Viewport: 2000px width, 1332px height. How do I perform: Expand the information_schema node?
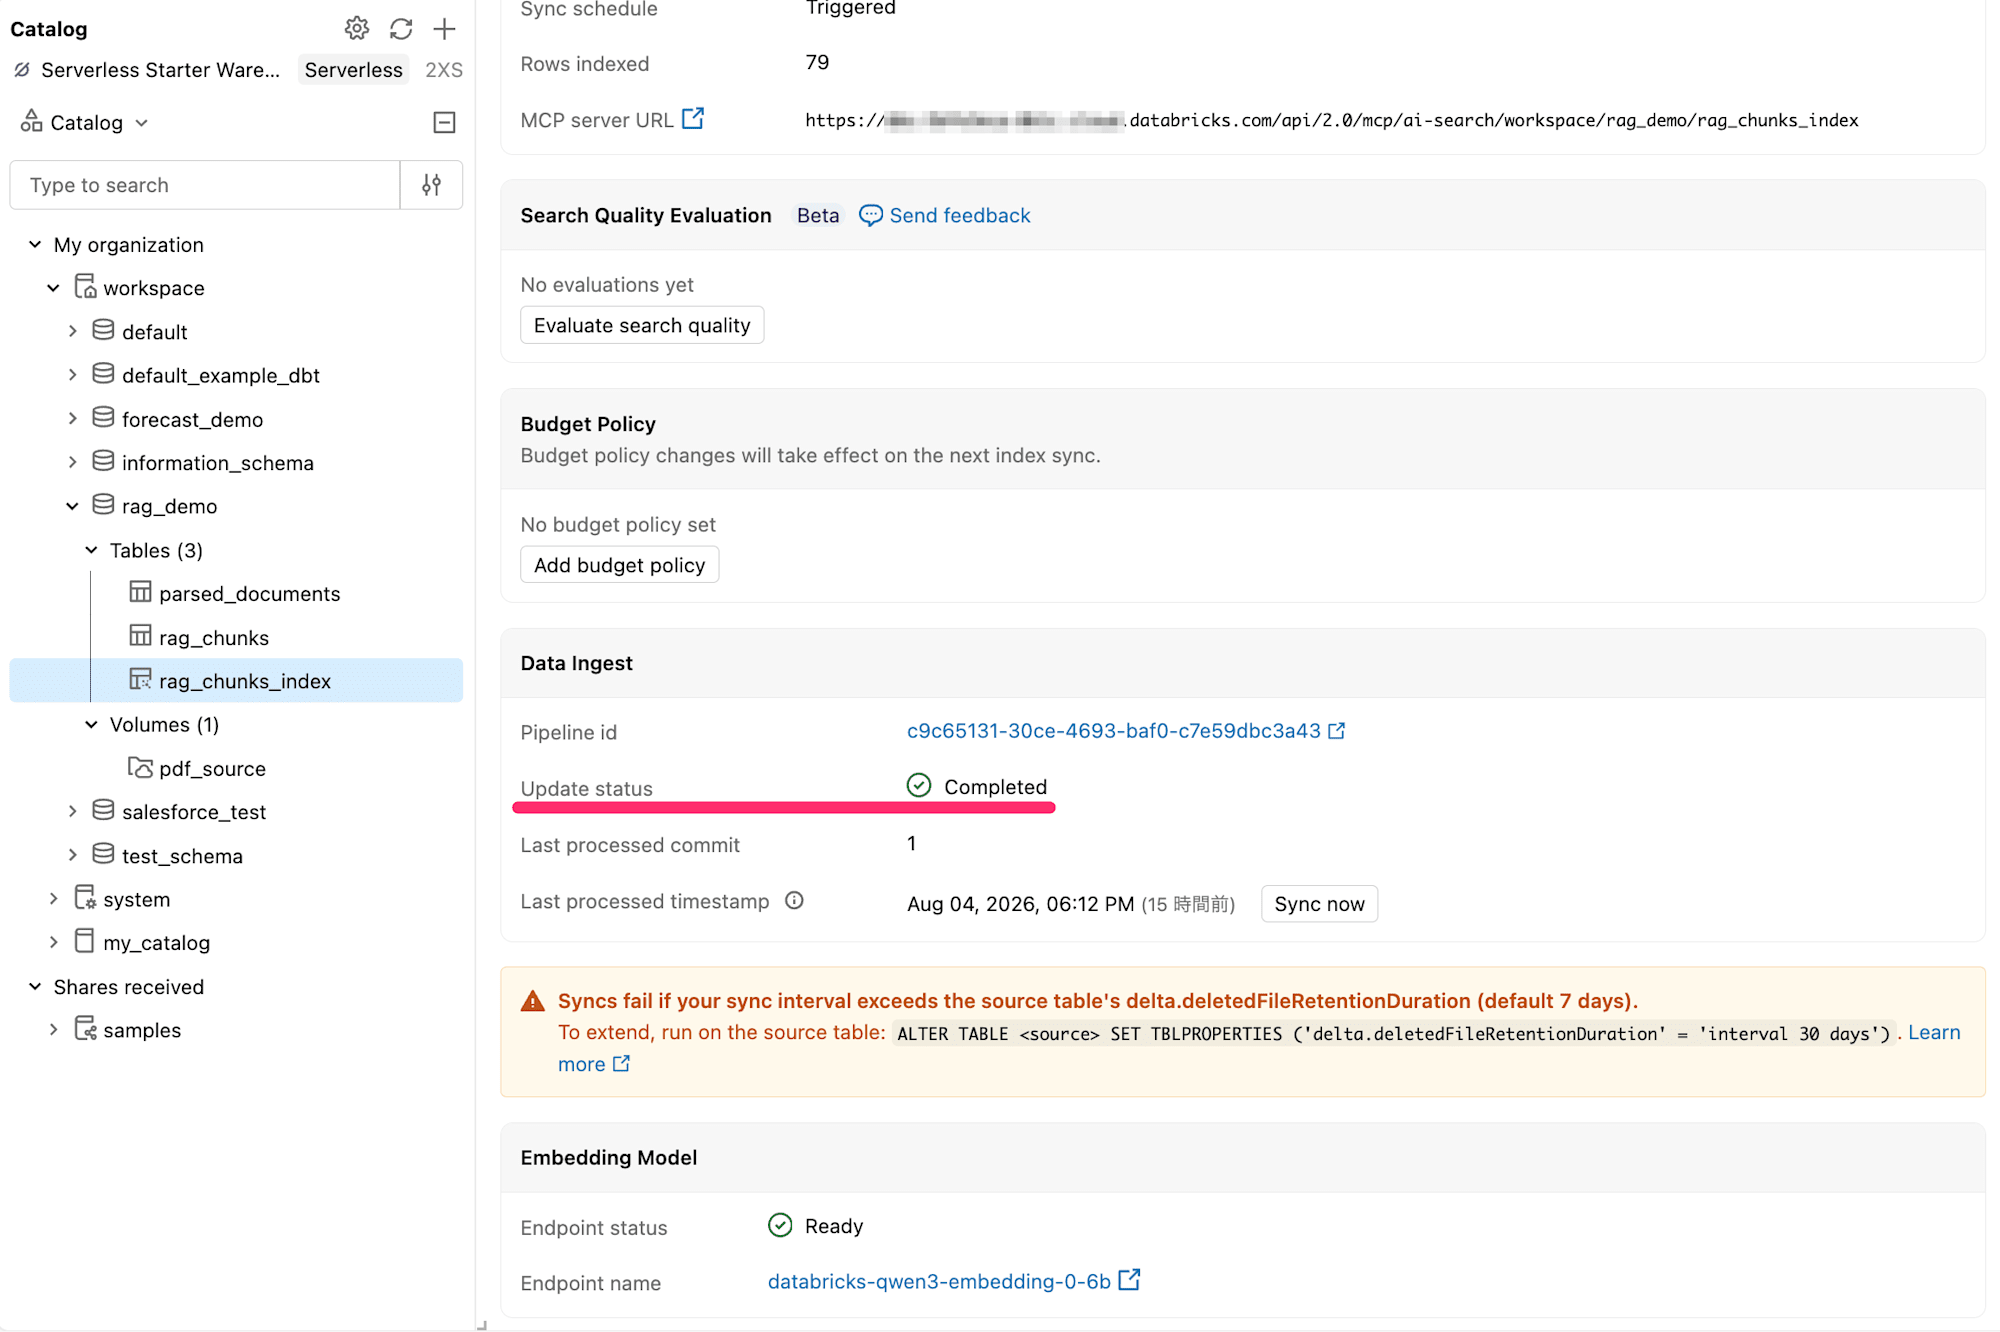click(72, 462)
